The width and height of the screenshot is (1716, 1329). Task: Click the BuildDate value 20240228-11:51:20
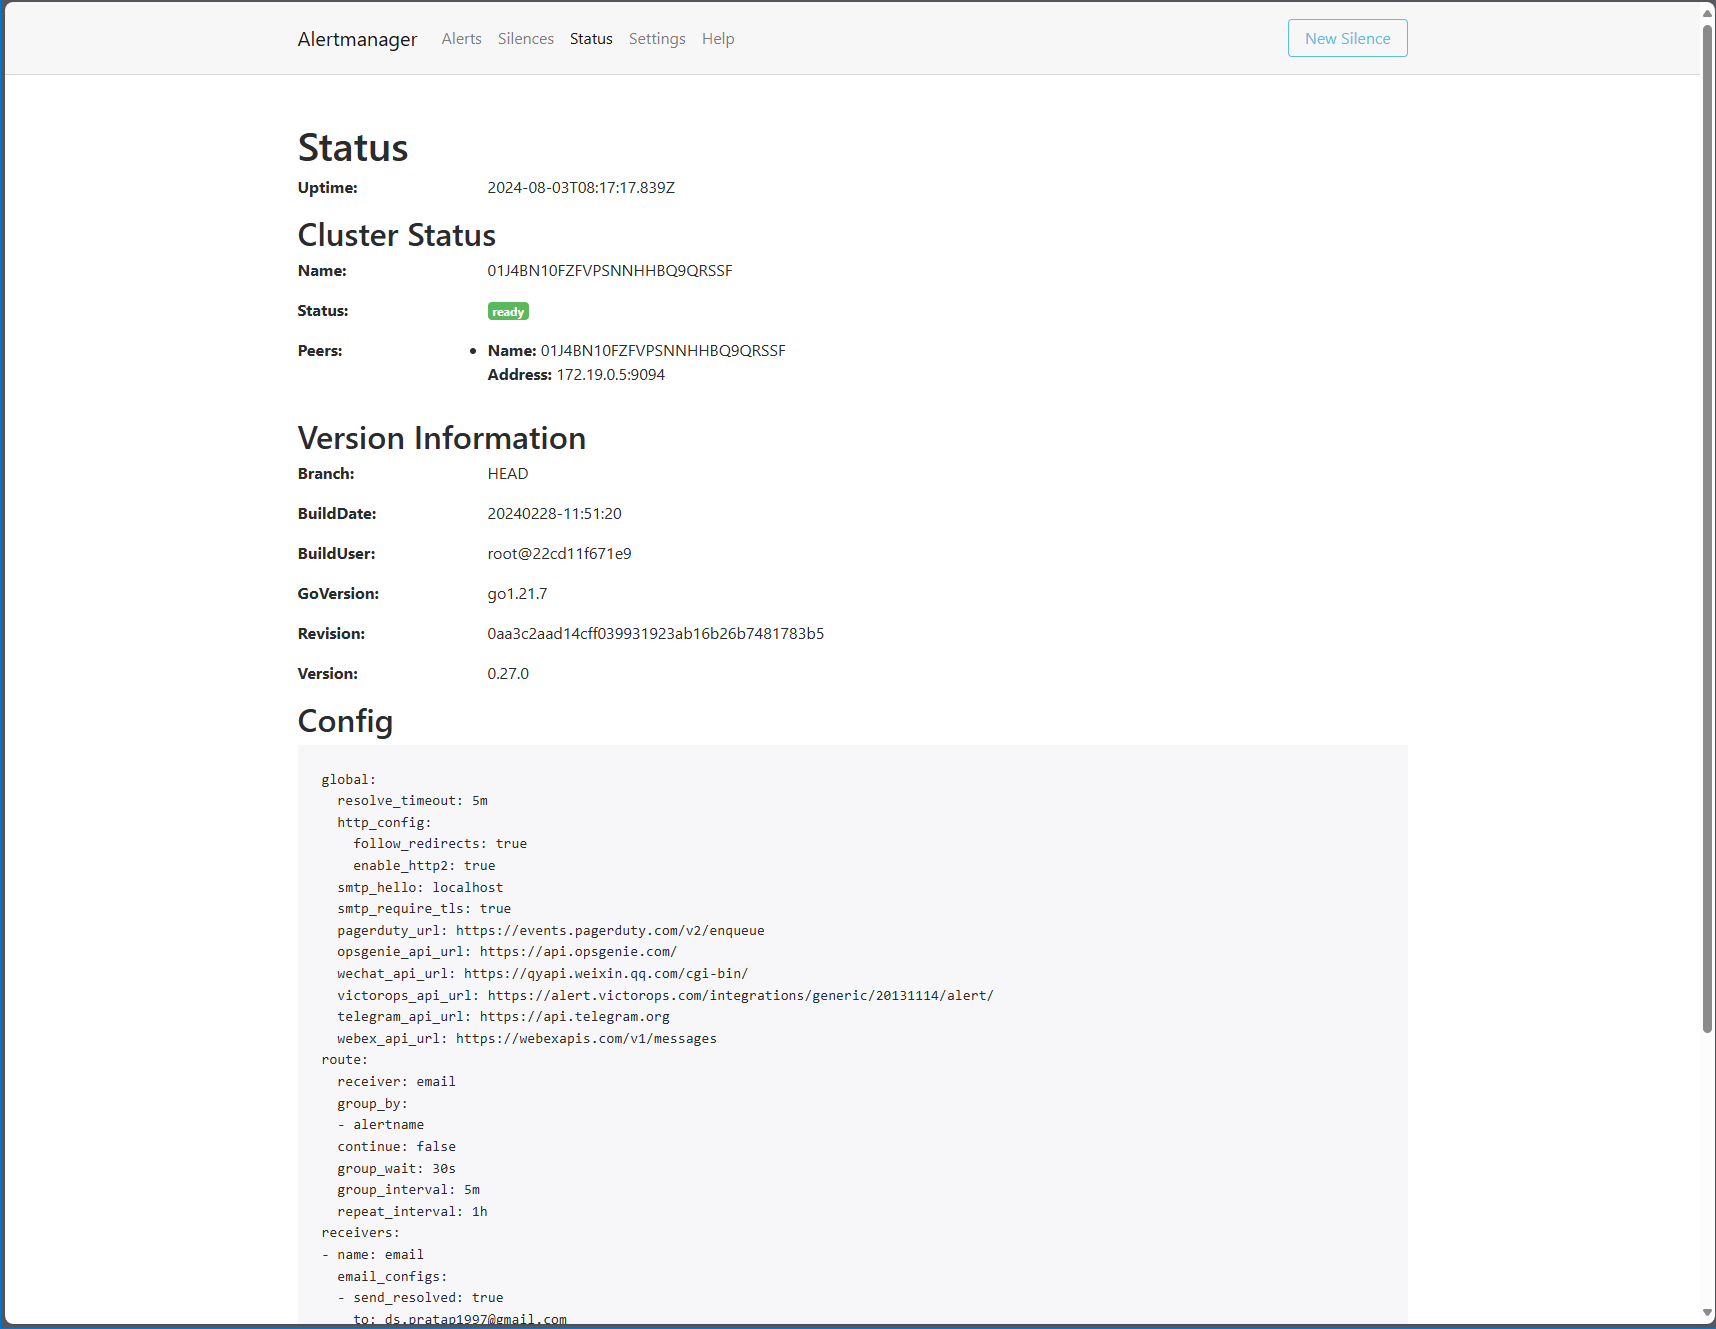tap(554, 514)
